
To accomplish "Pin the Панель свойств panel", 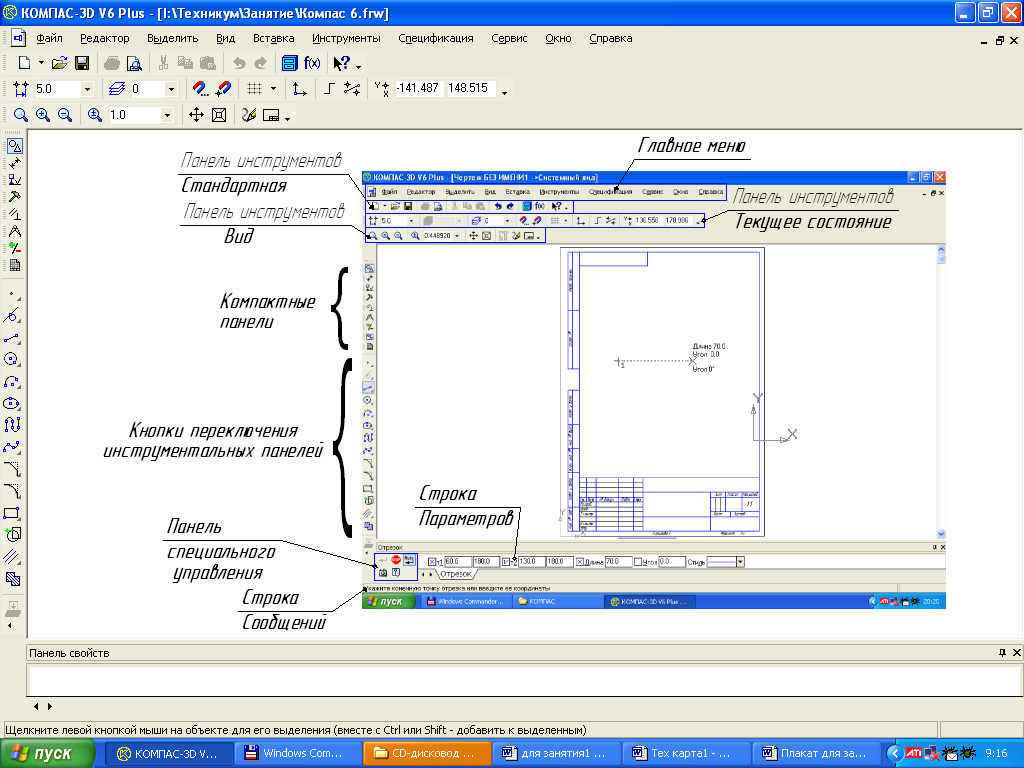I will (x=1002, y=652).
